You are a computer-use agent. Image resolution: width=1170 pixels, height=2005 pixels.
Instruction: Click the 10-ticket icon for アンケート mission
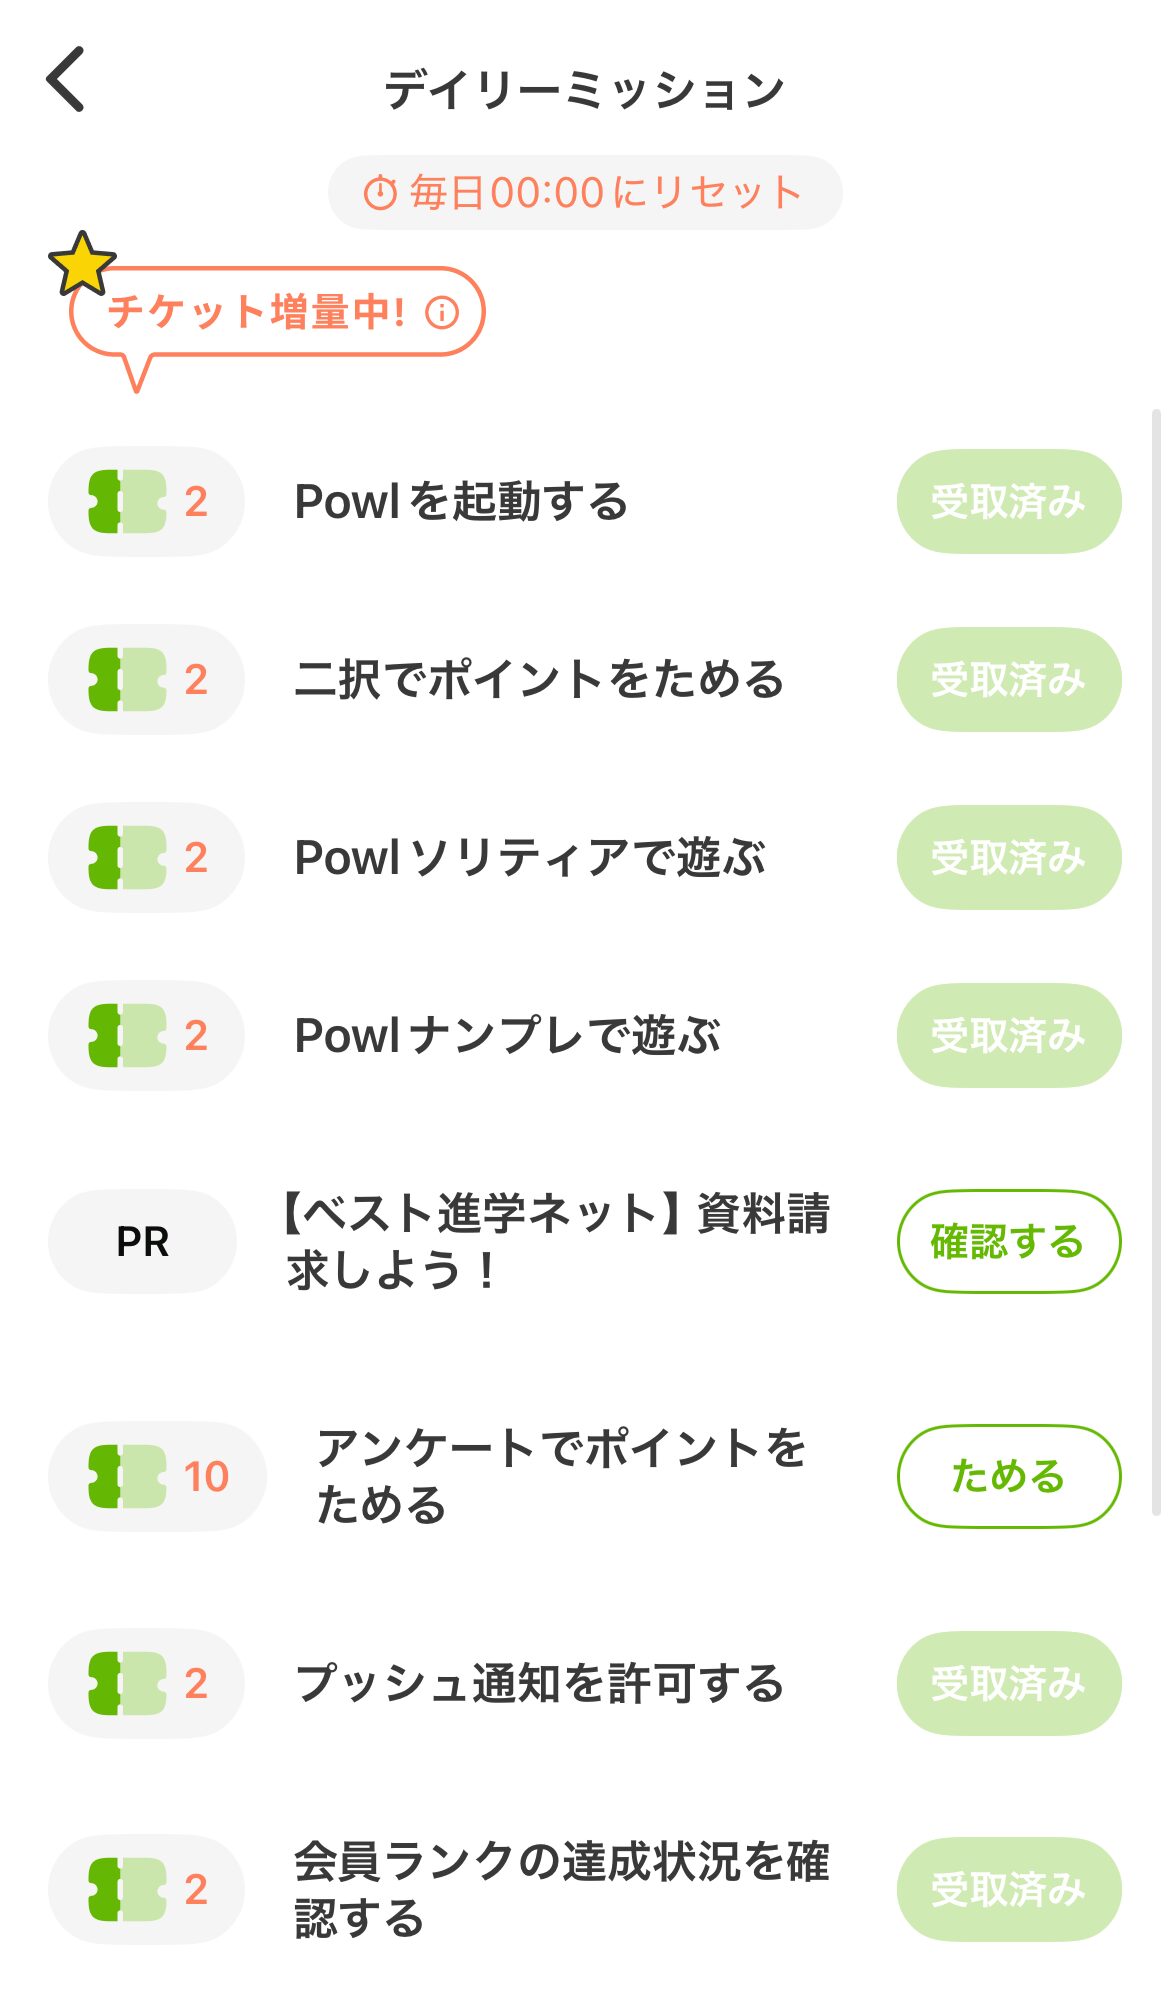click(127, 1476)
